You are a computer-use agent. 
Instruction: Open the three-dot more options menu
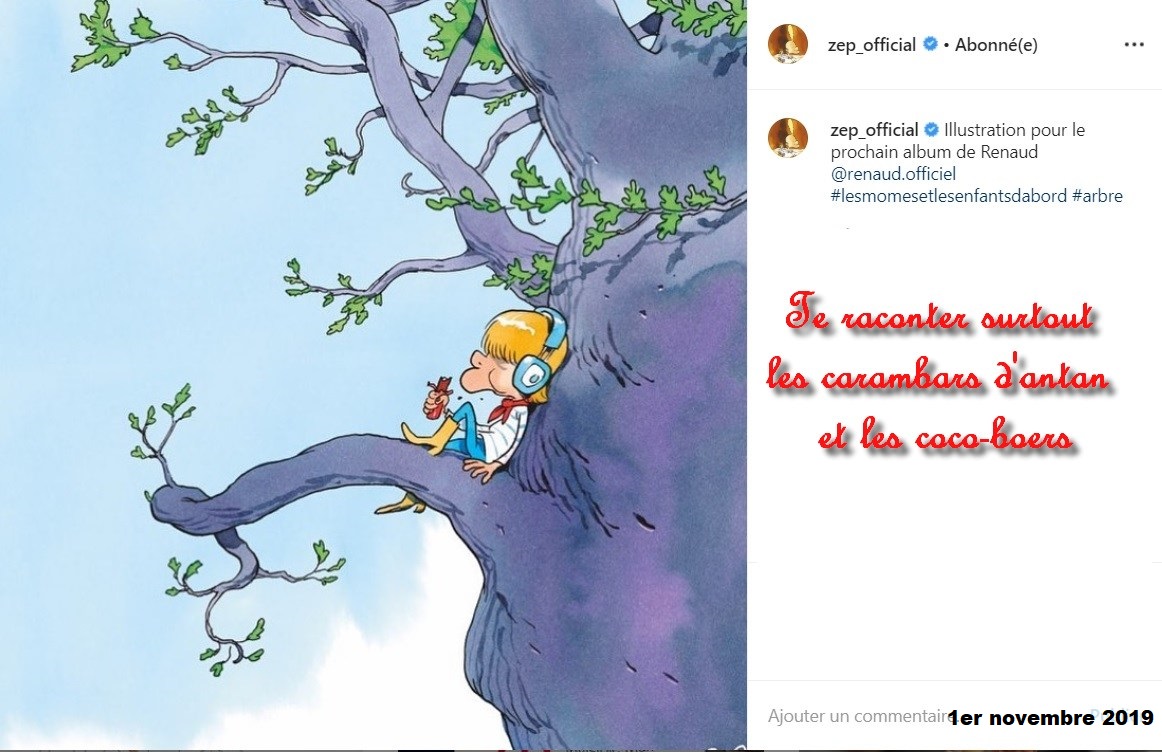(1134, 44)
